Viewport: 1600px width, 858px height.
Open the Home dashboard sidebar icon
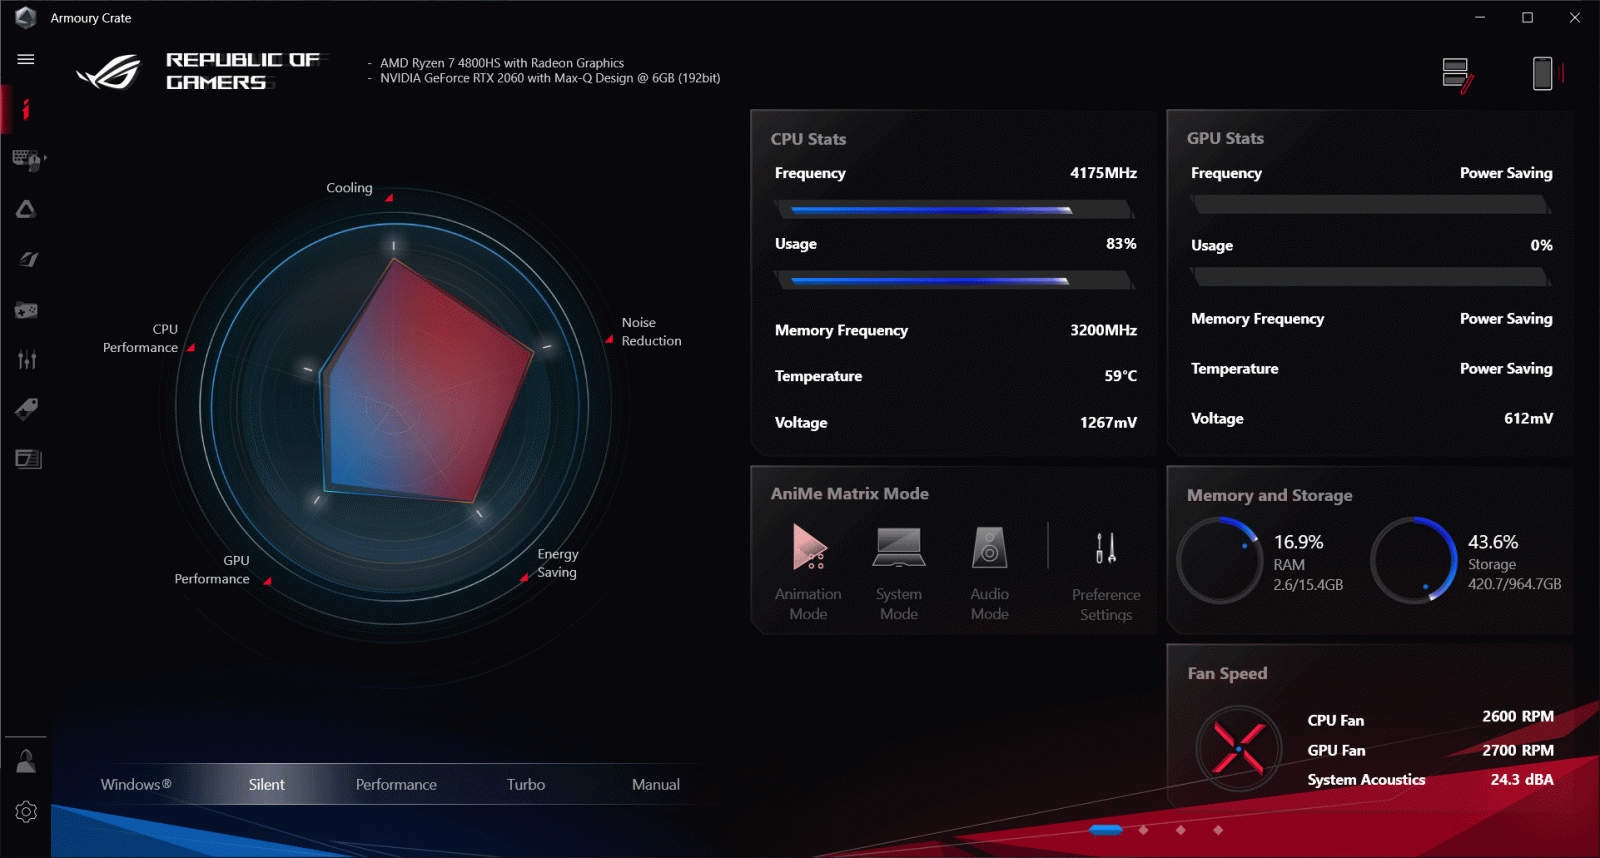pos(26,109)
